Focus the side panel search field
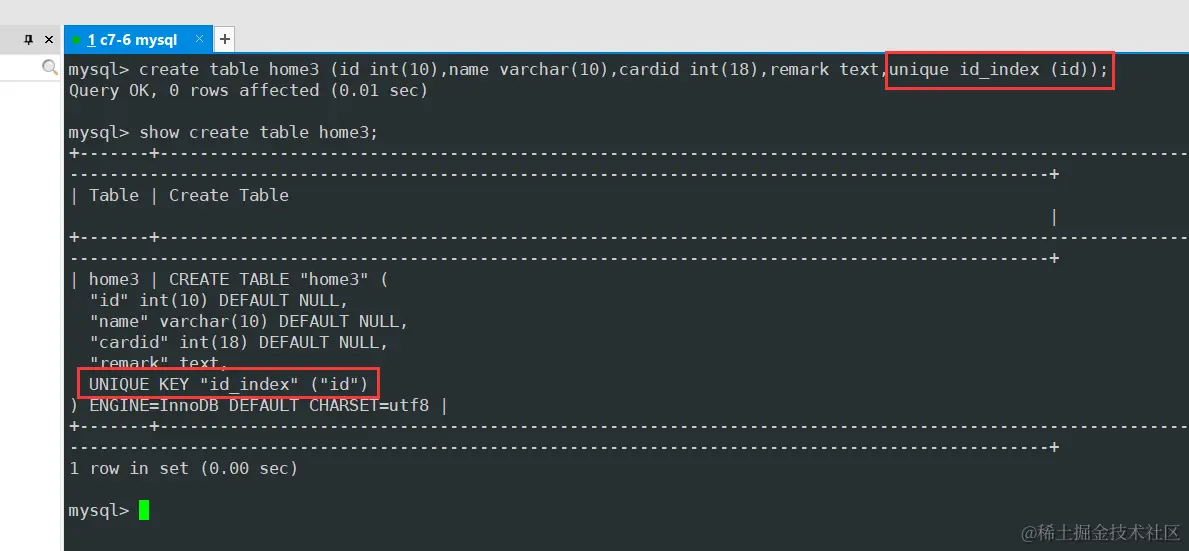1189x551 pixels. coord(20,67)
